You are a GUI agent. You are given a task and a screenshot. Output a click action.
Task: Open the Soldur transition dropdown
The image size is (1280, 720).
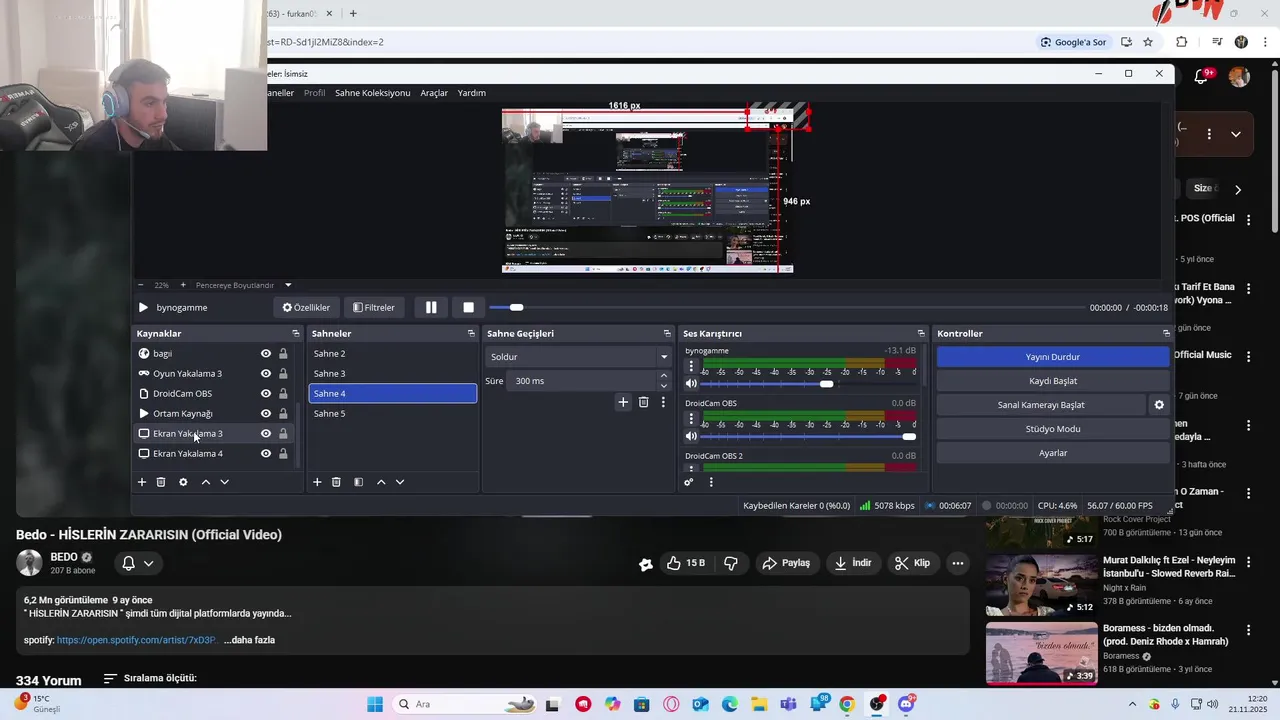(578, 357)
